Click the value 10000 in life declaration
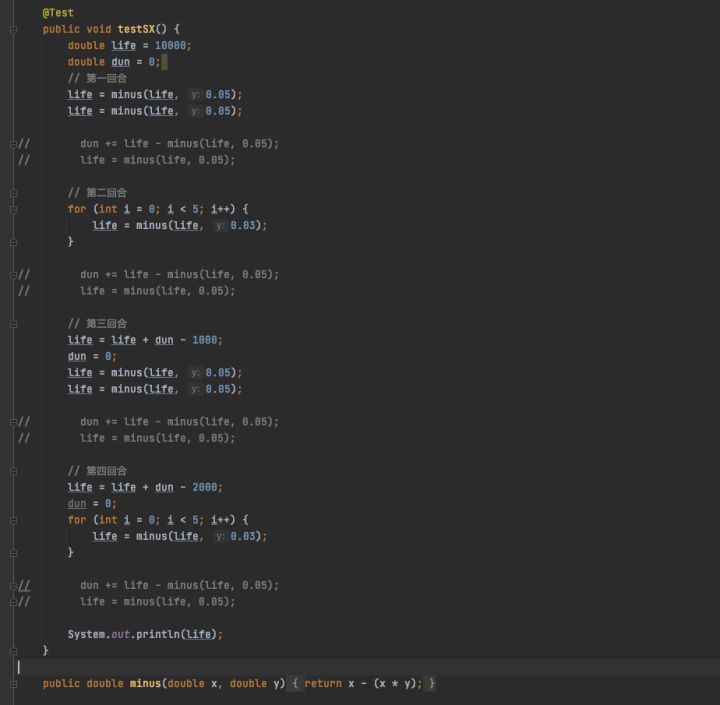720x705 pixels. [x=170, y=45]
